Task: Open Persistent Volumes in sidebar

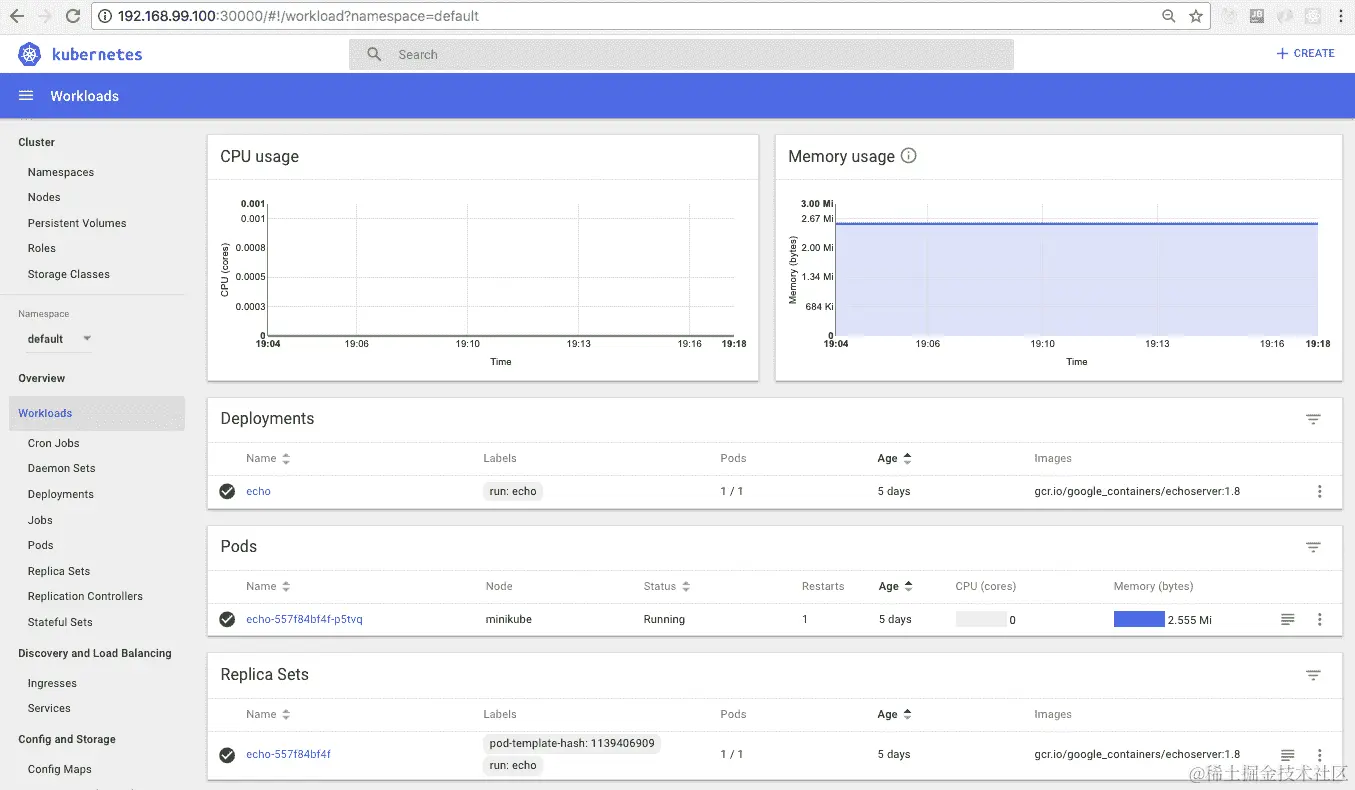Action: tap(77, 223)
